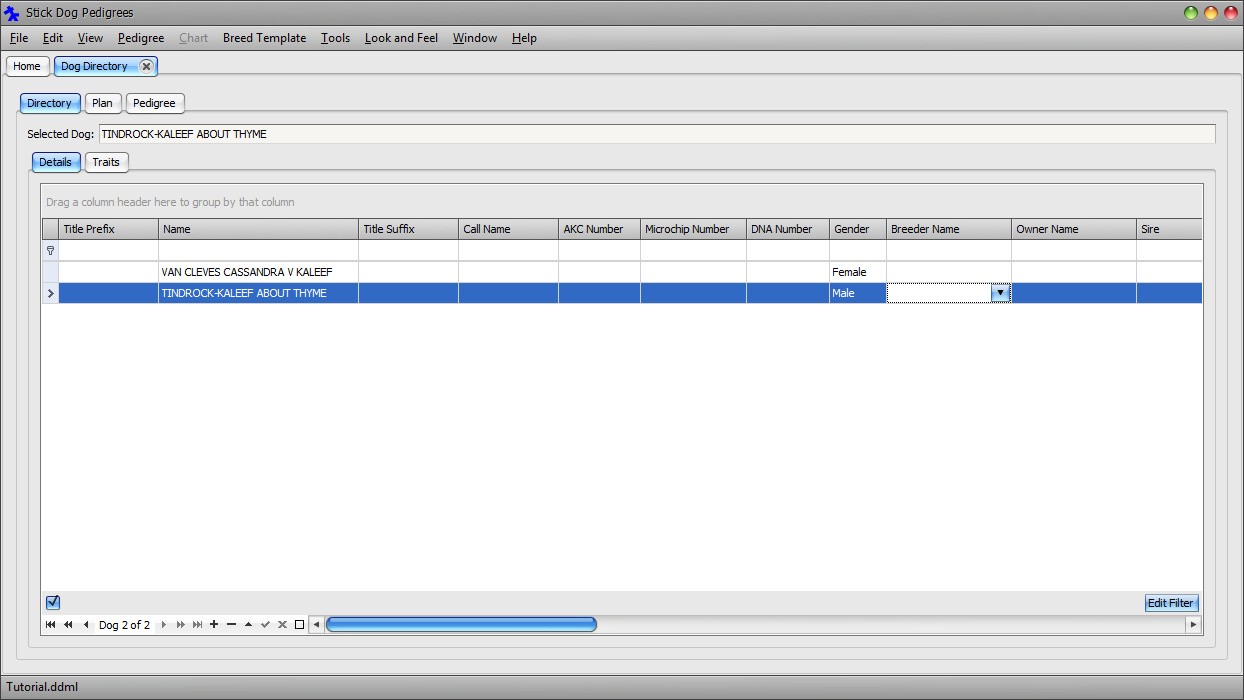Navigate to the last record using the skip icon
1244x700 pixels.
[198, 624]
